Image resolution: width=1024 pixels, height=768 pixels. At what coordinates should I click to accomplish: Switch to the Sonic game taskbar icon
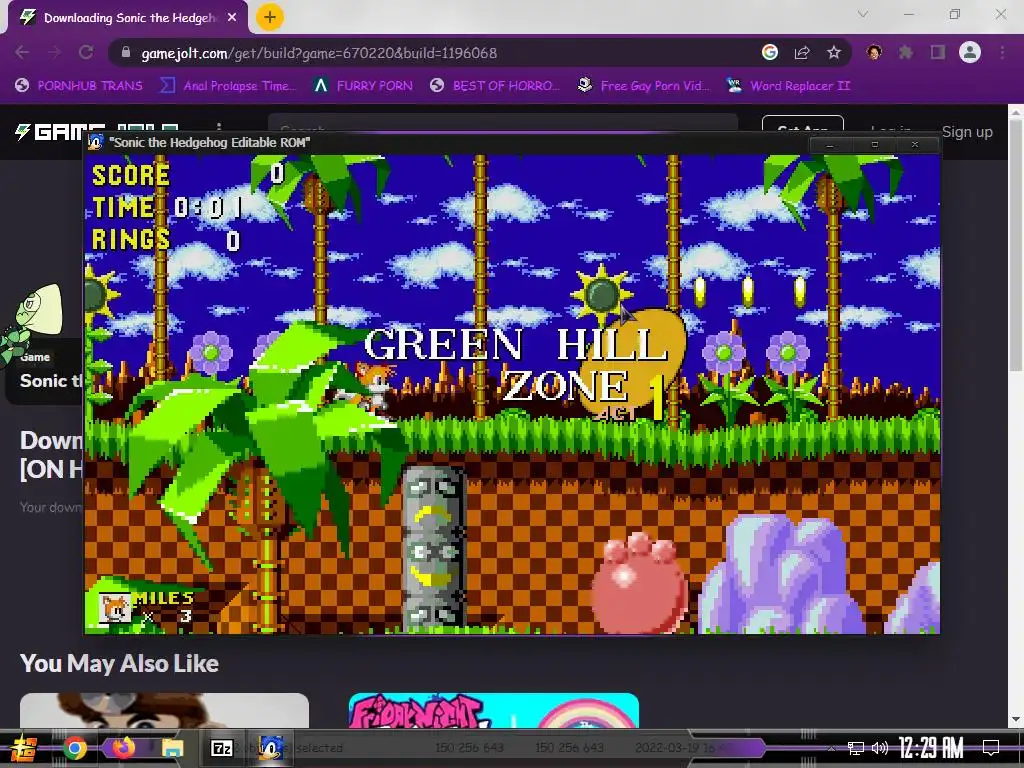point(270,748)
